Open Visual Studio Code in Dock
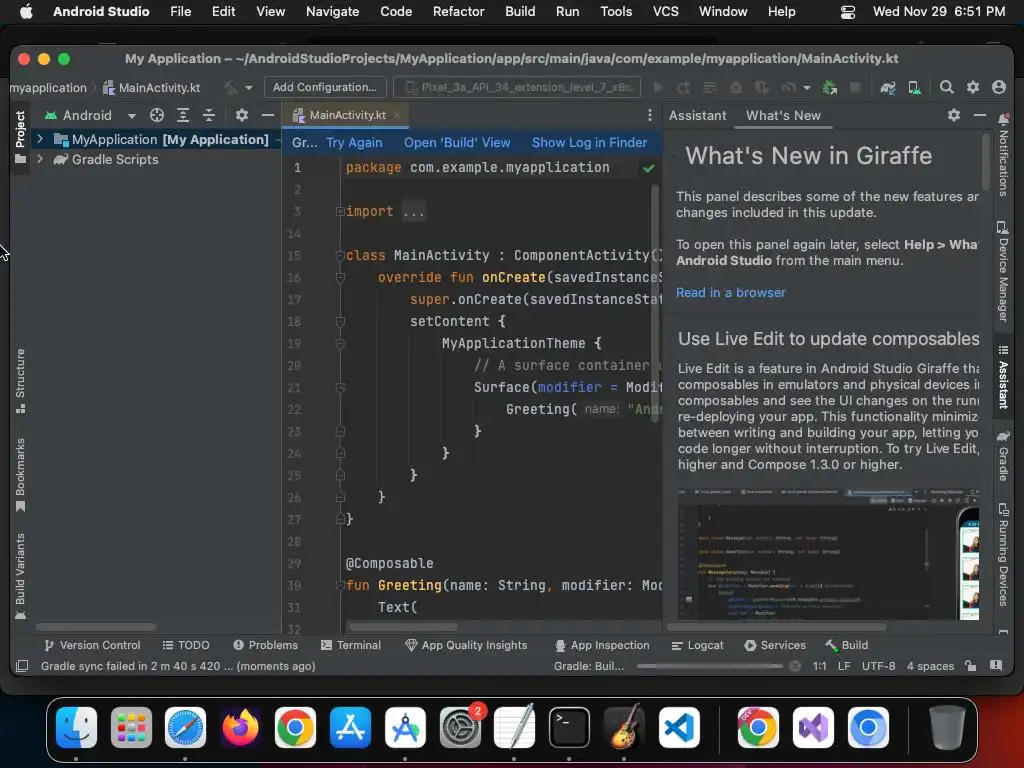1024x768 pixels. pyautogui.click(x=679, y=727)
